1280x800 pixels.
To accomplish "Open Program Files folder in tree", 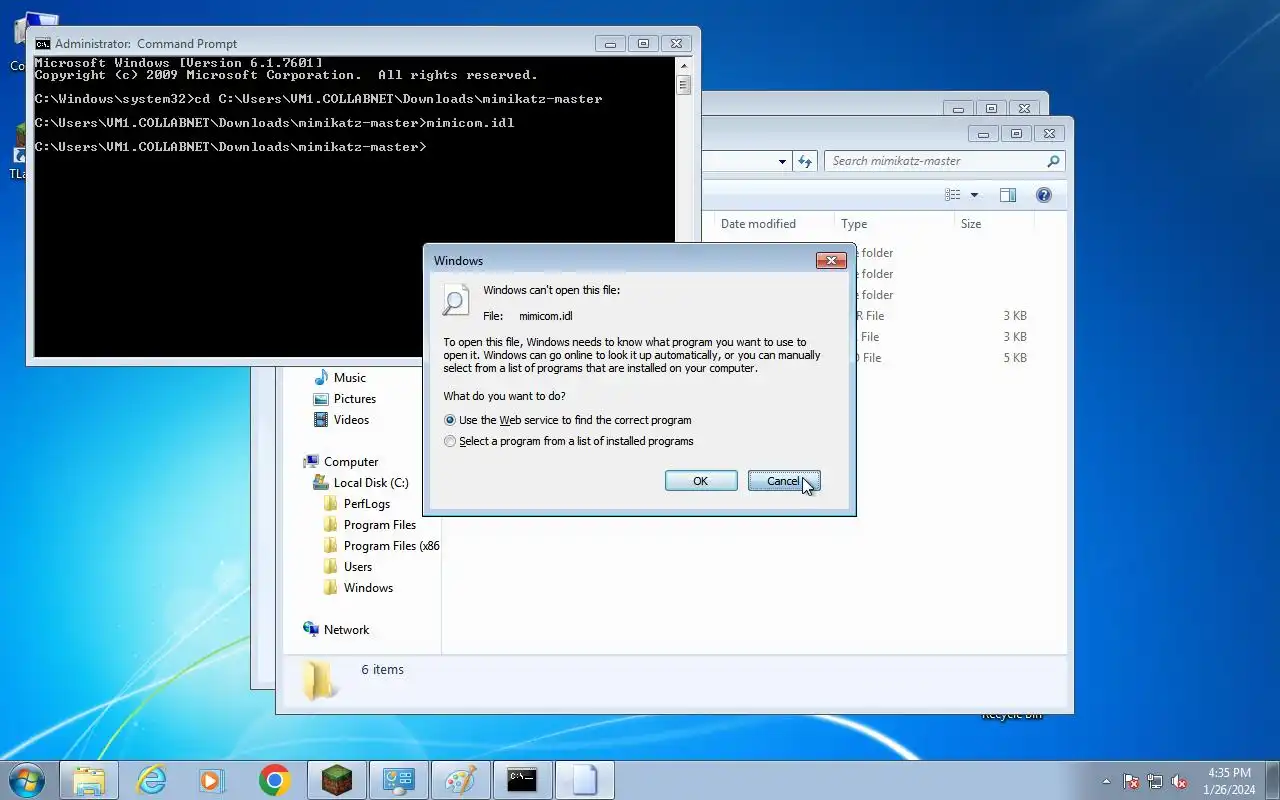I will 380,525.
